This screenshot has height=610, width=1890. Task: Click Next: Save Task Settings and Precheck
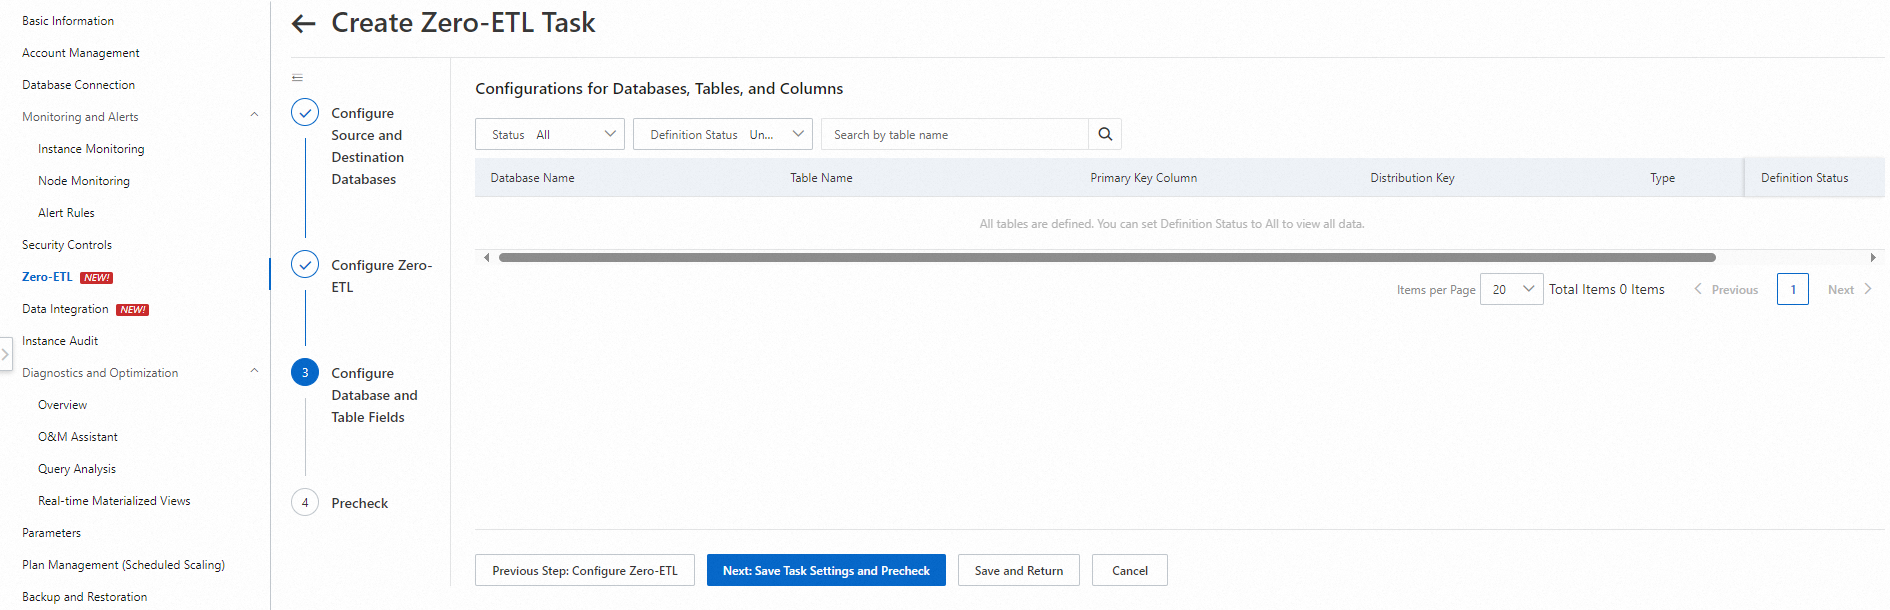826,571
